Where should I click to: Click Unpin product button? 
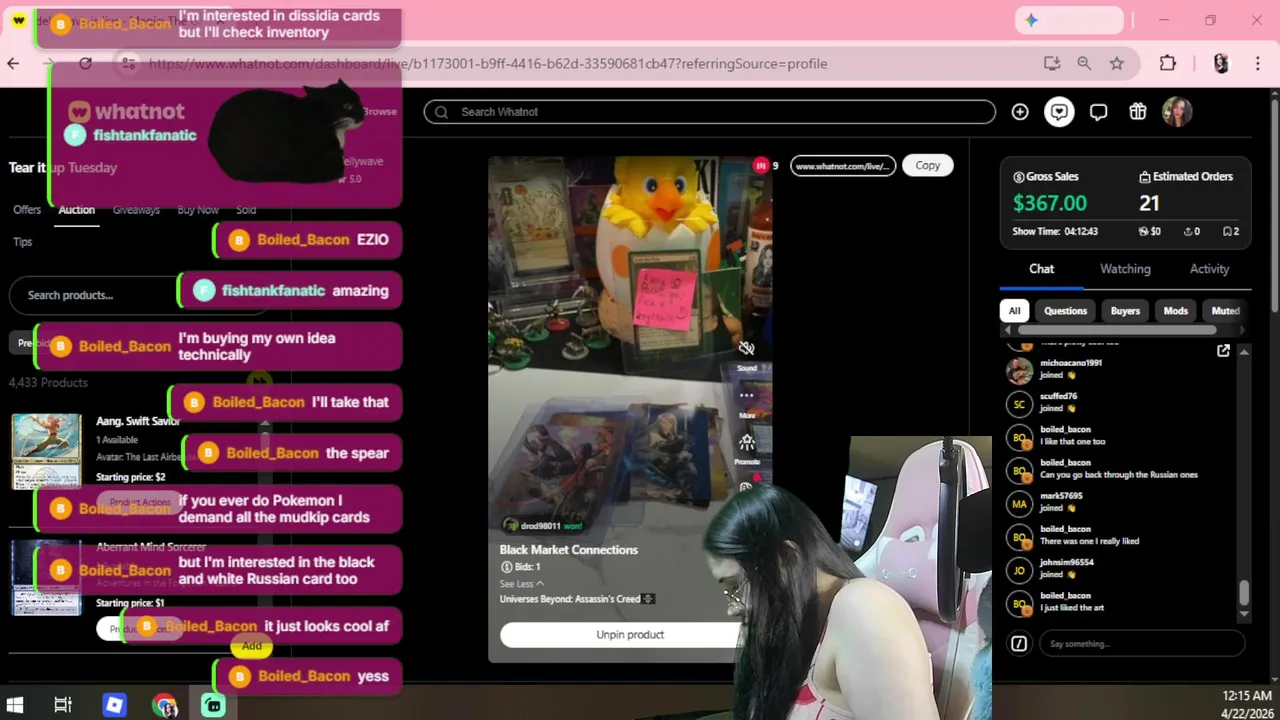click(x=630, y=635)
